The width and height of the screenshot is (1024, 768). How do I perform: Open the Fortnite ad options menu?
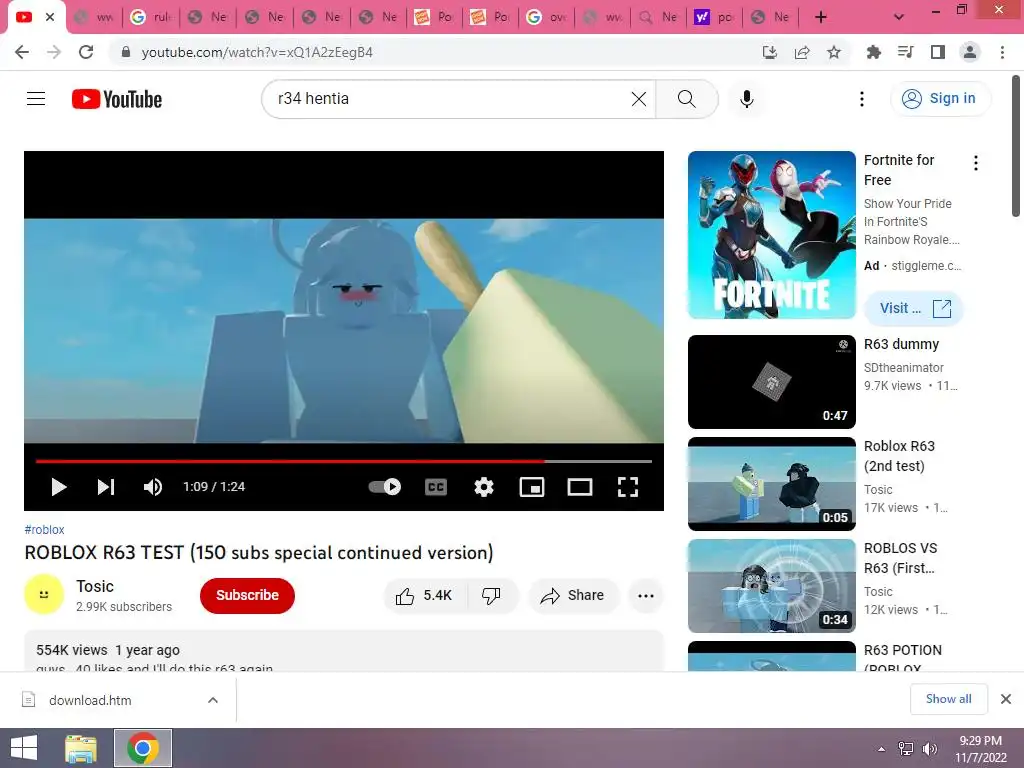976,163
